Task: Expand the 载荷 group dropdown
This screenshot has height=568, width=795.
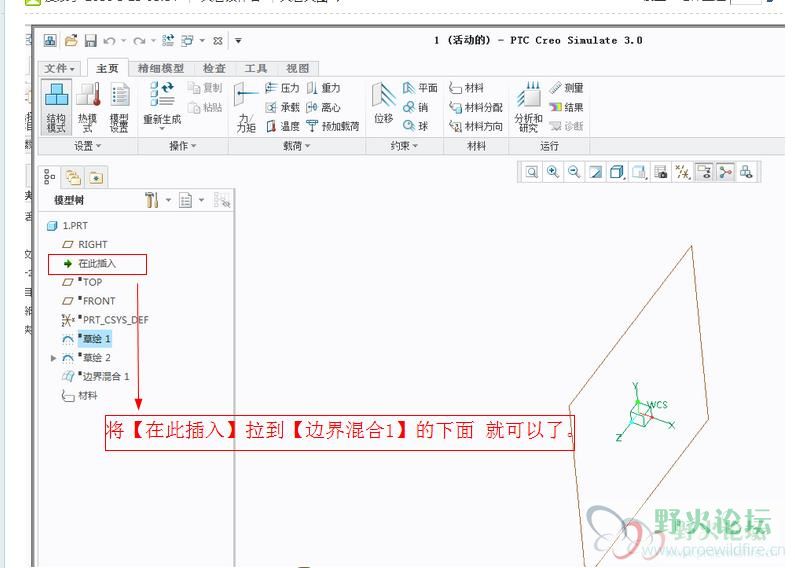Action: [296, 146]
